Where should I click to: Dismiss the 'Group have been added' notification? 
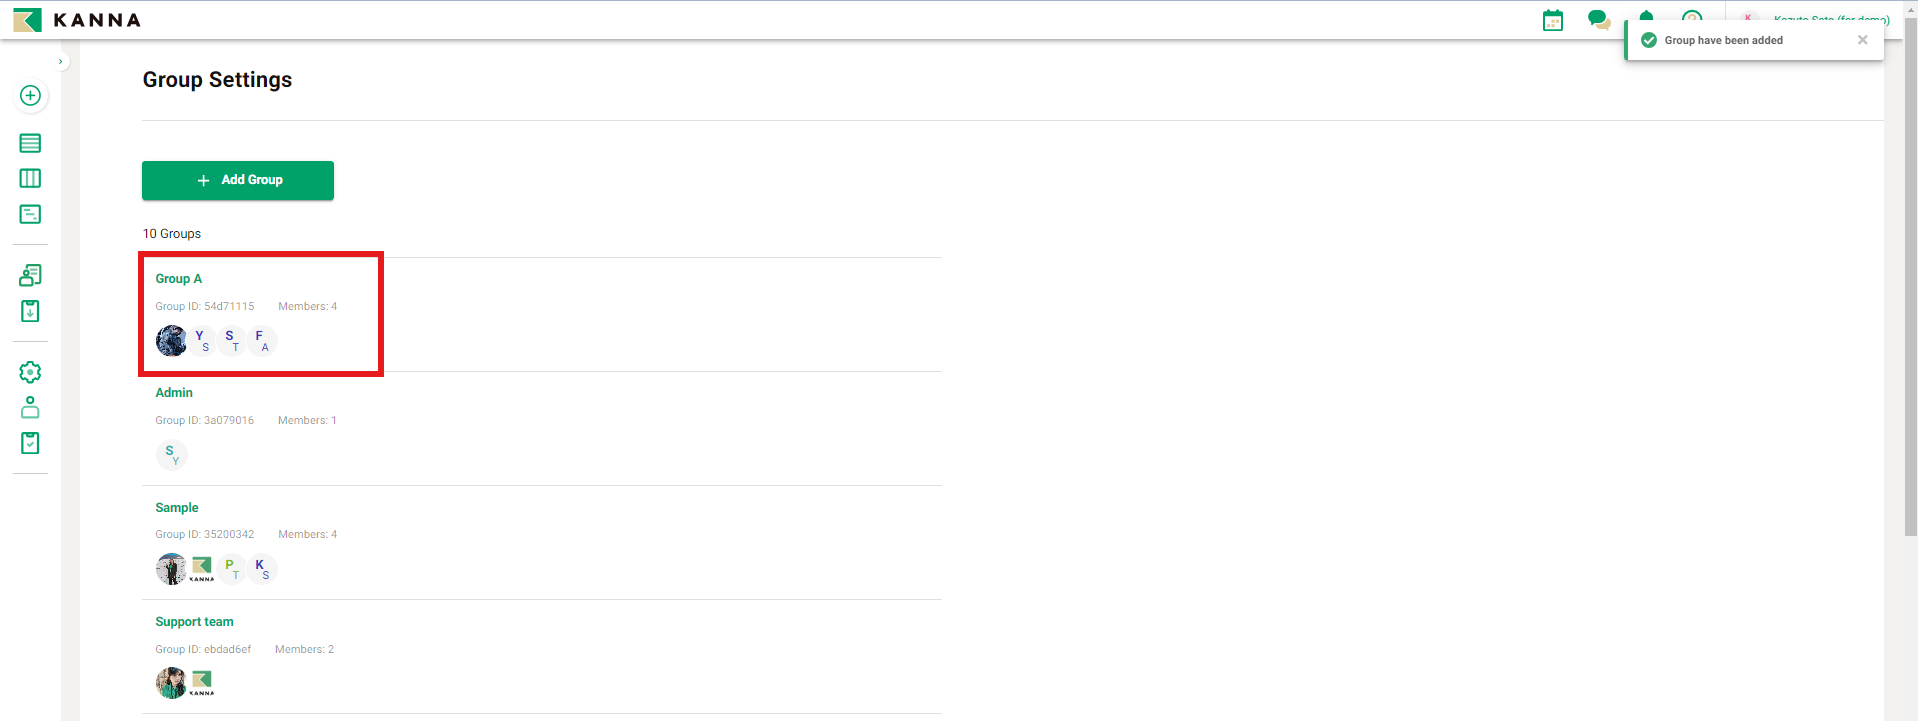1862,40
